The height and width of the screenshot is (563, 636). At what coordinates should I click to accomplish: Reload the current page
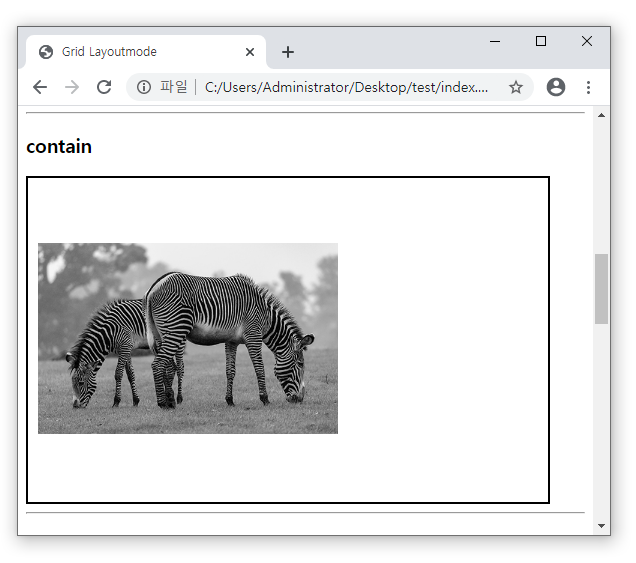coord(104,87)
